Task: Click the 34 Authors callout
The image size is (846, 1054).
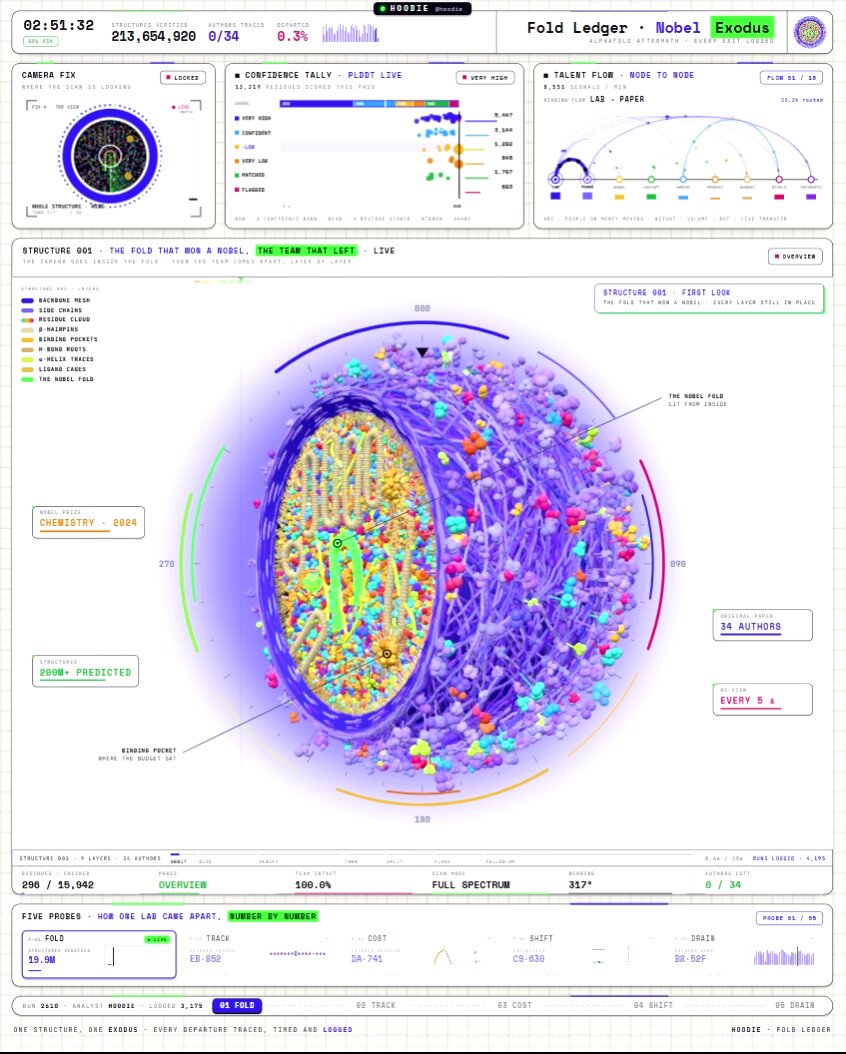Action: coord(763,625)
